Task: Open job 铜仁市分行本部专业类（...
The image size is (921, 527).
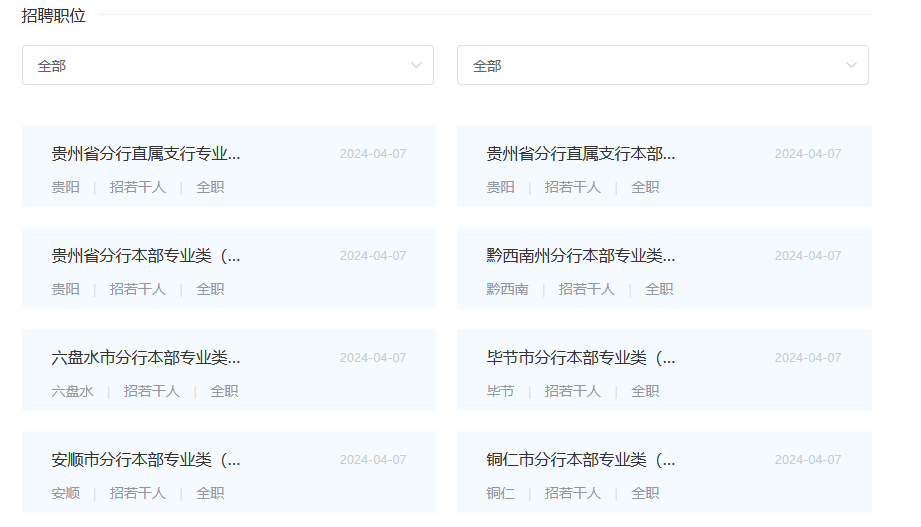Action: [x=580, y=460]
